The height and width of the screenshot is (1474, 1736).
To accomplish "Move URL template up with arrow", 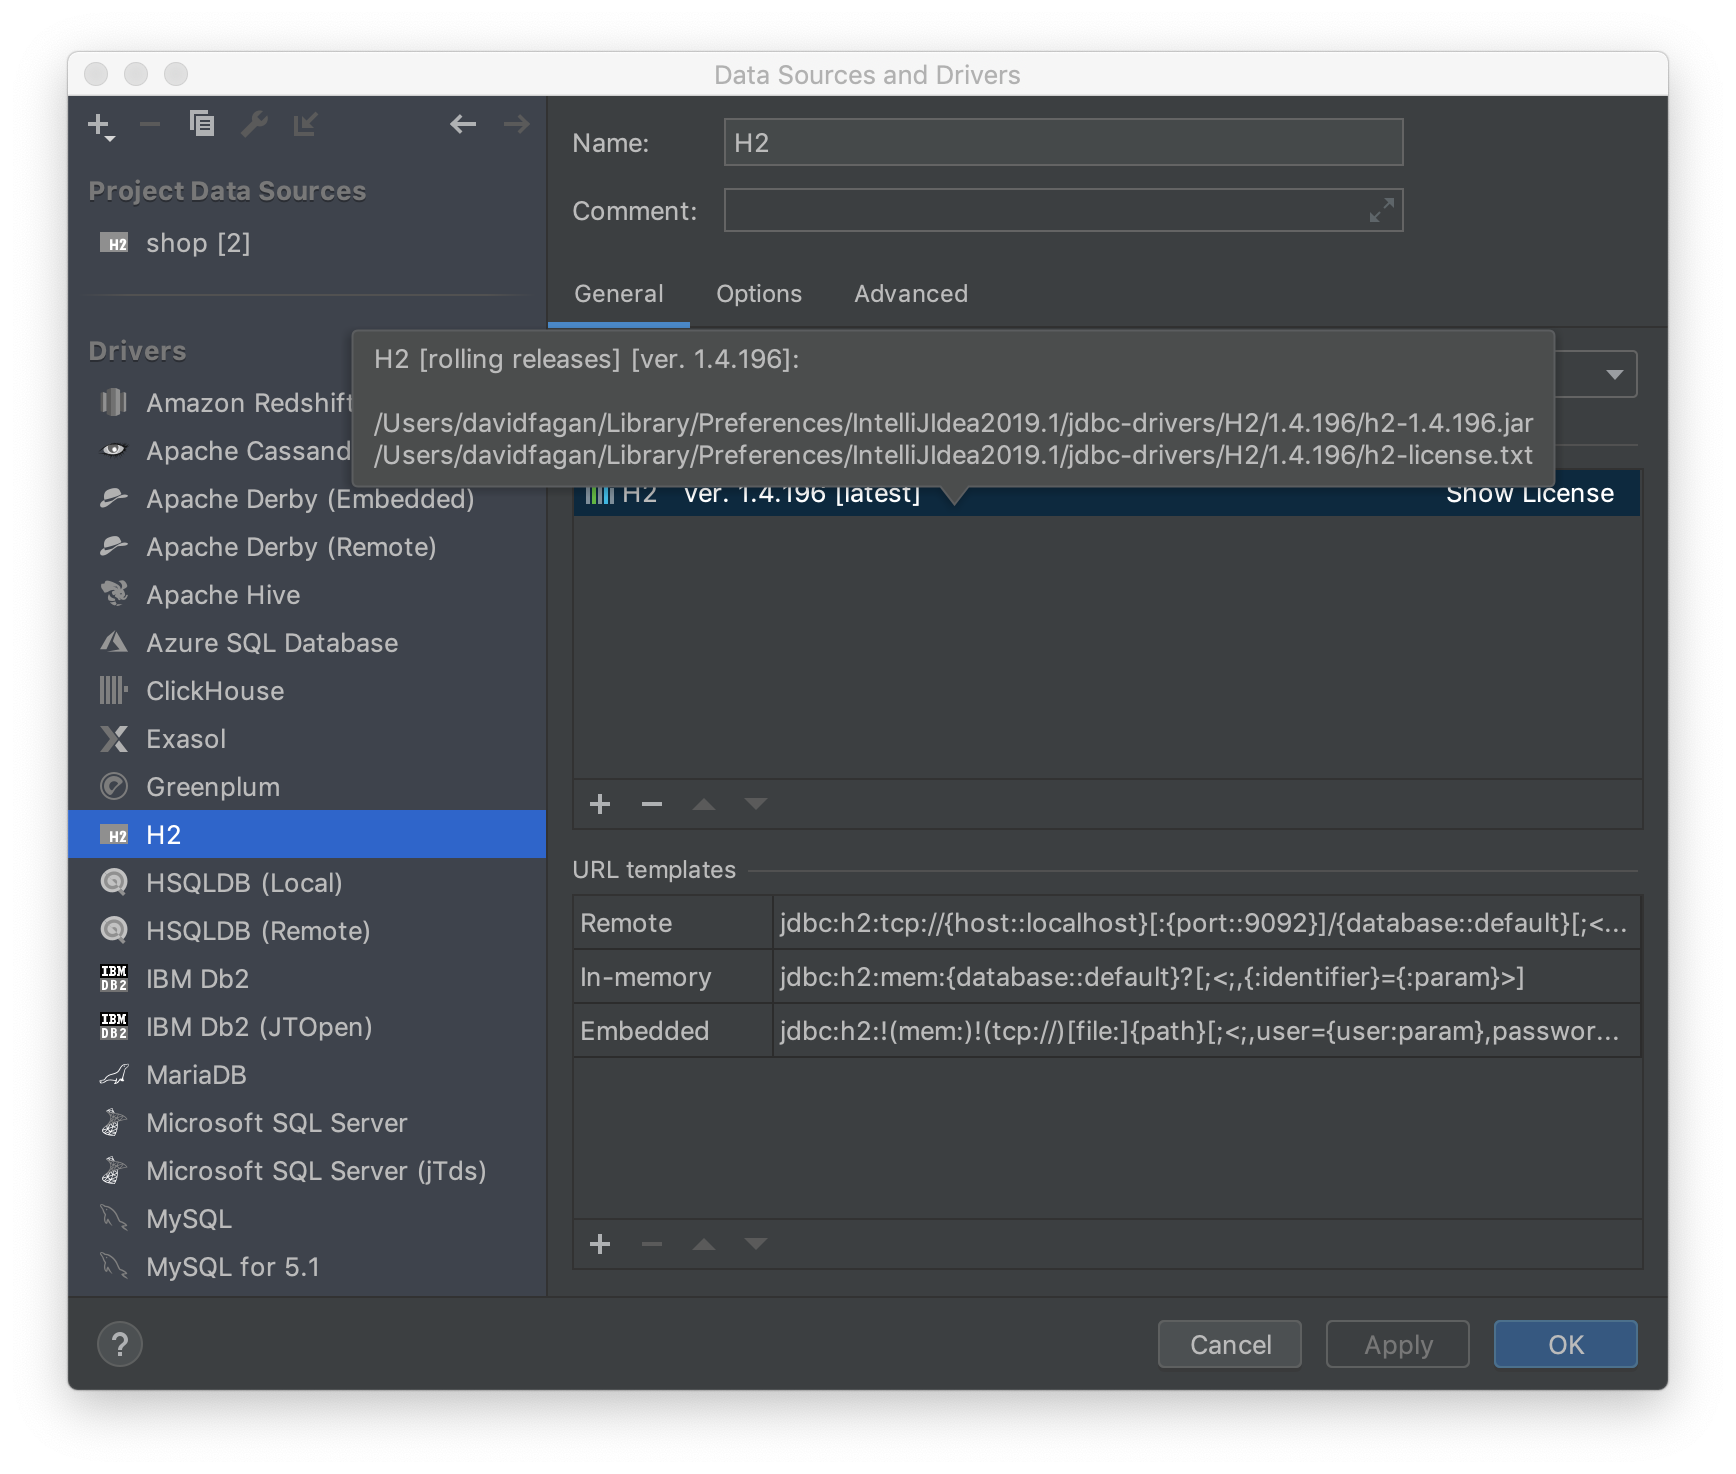I will [704, 1244].
